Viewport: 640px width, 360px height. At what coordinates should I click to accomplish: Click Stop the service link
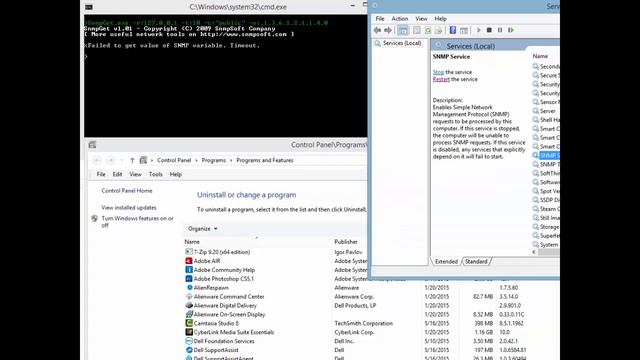point(438,72)
